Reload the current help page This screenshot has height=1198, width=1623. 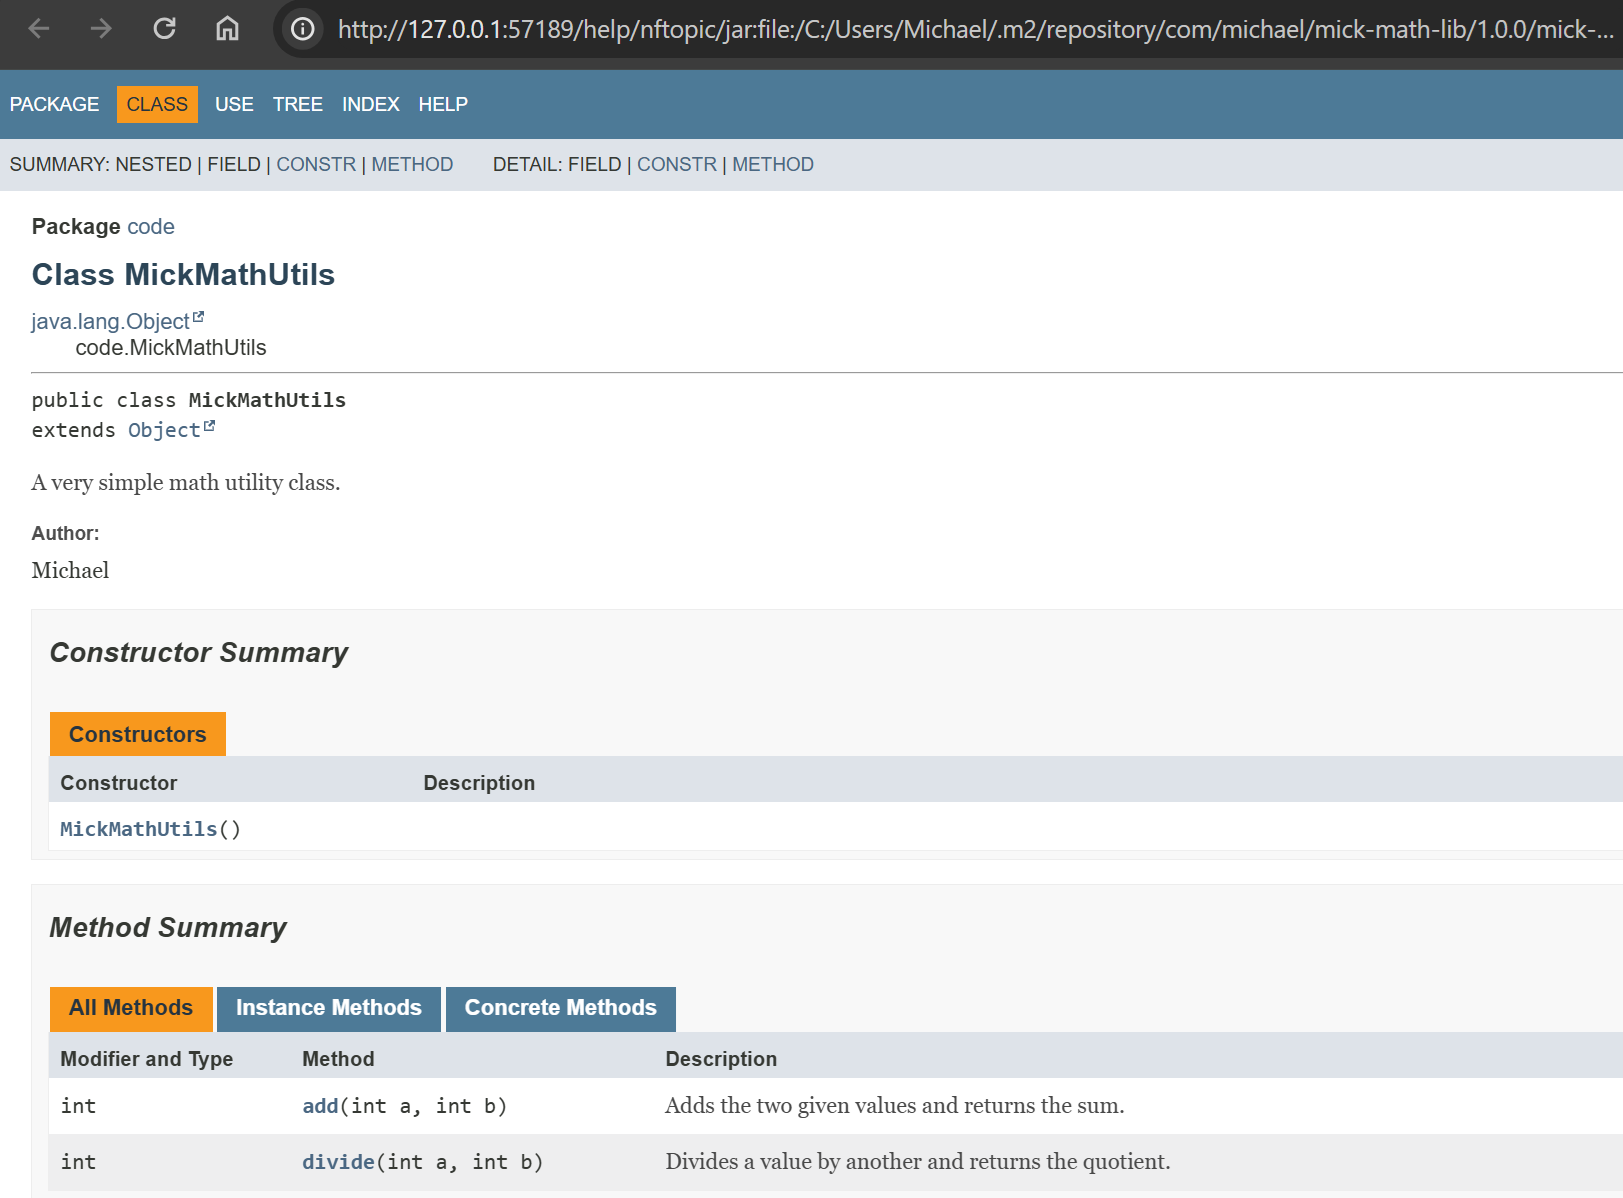coord(164,29)
